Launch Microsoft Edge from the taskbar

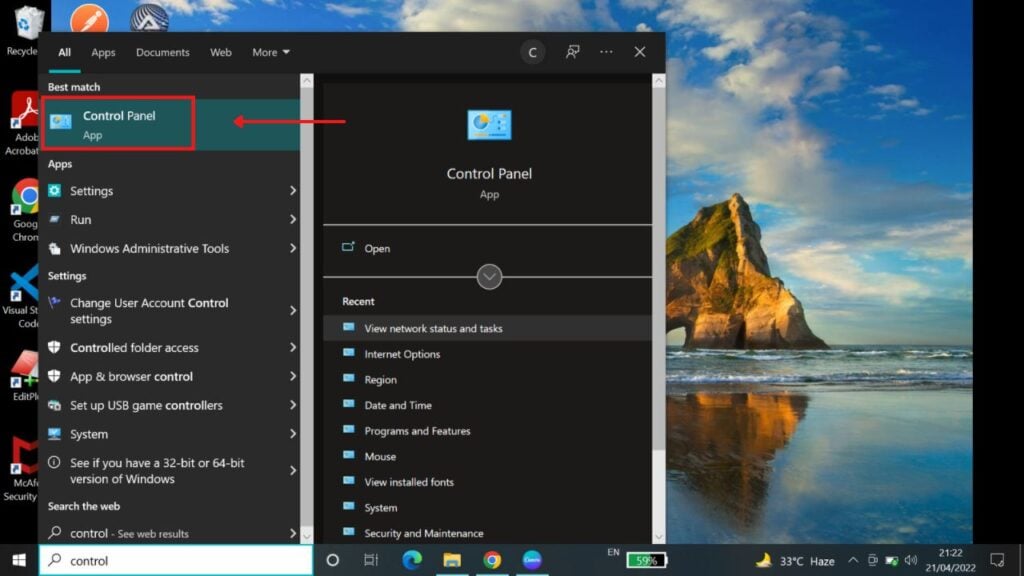(x=411, y=560)
